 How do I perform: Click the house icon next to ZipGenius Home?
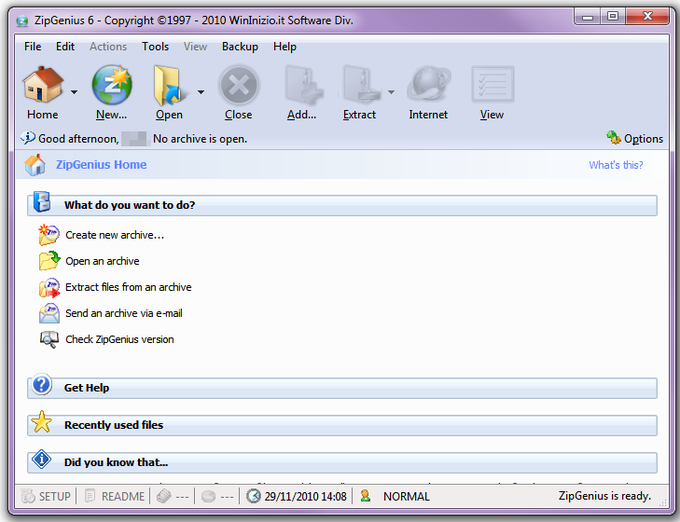click(35, 165)
